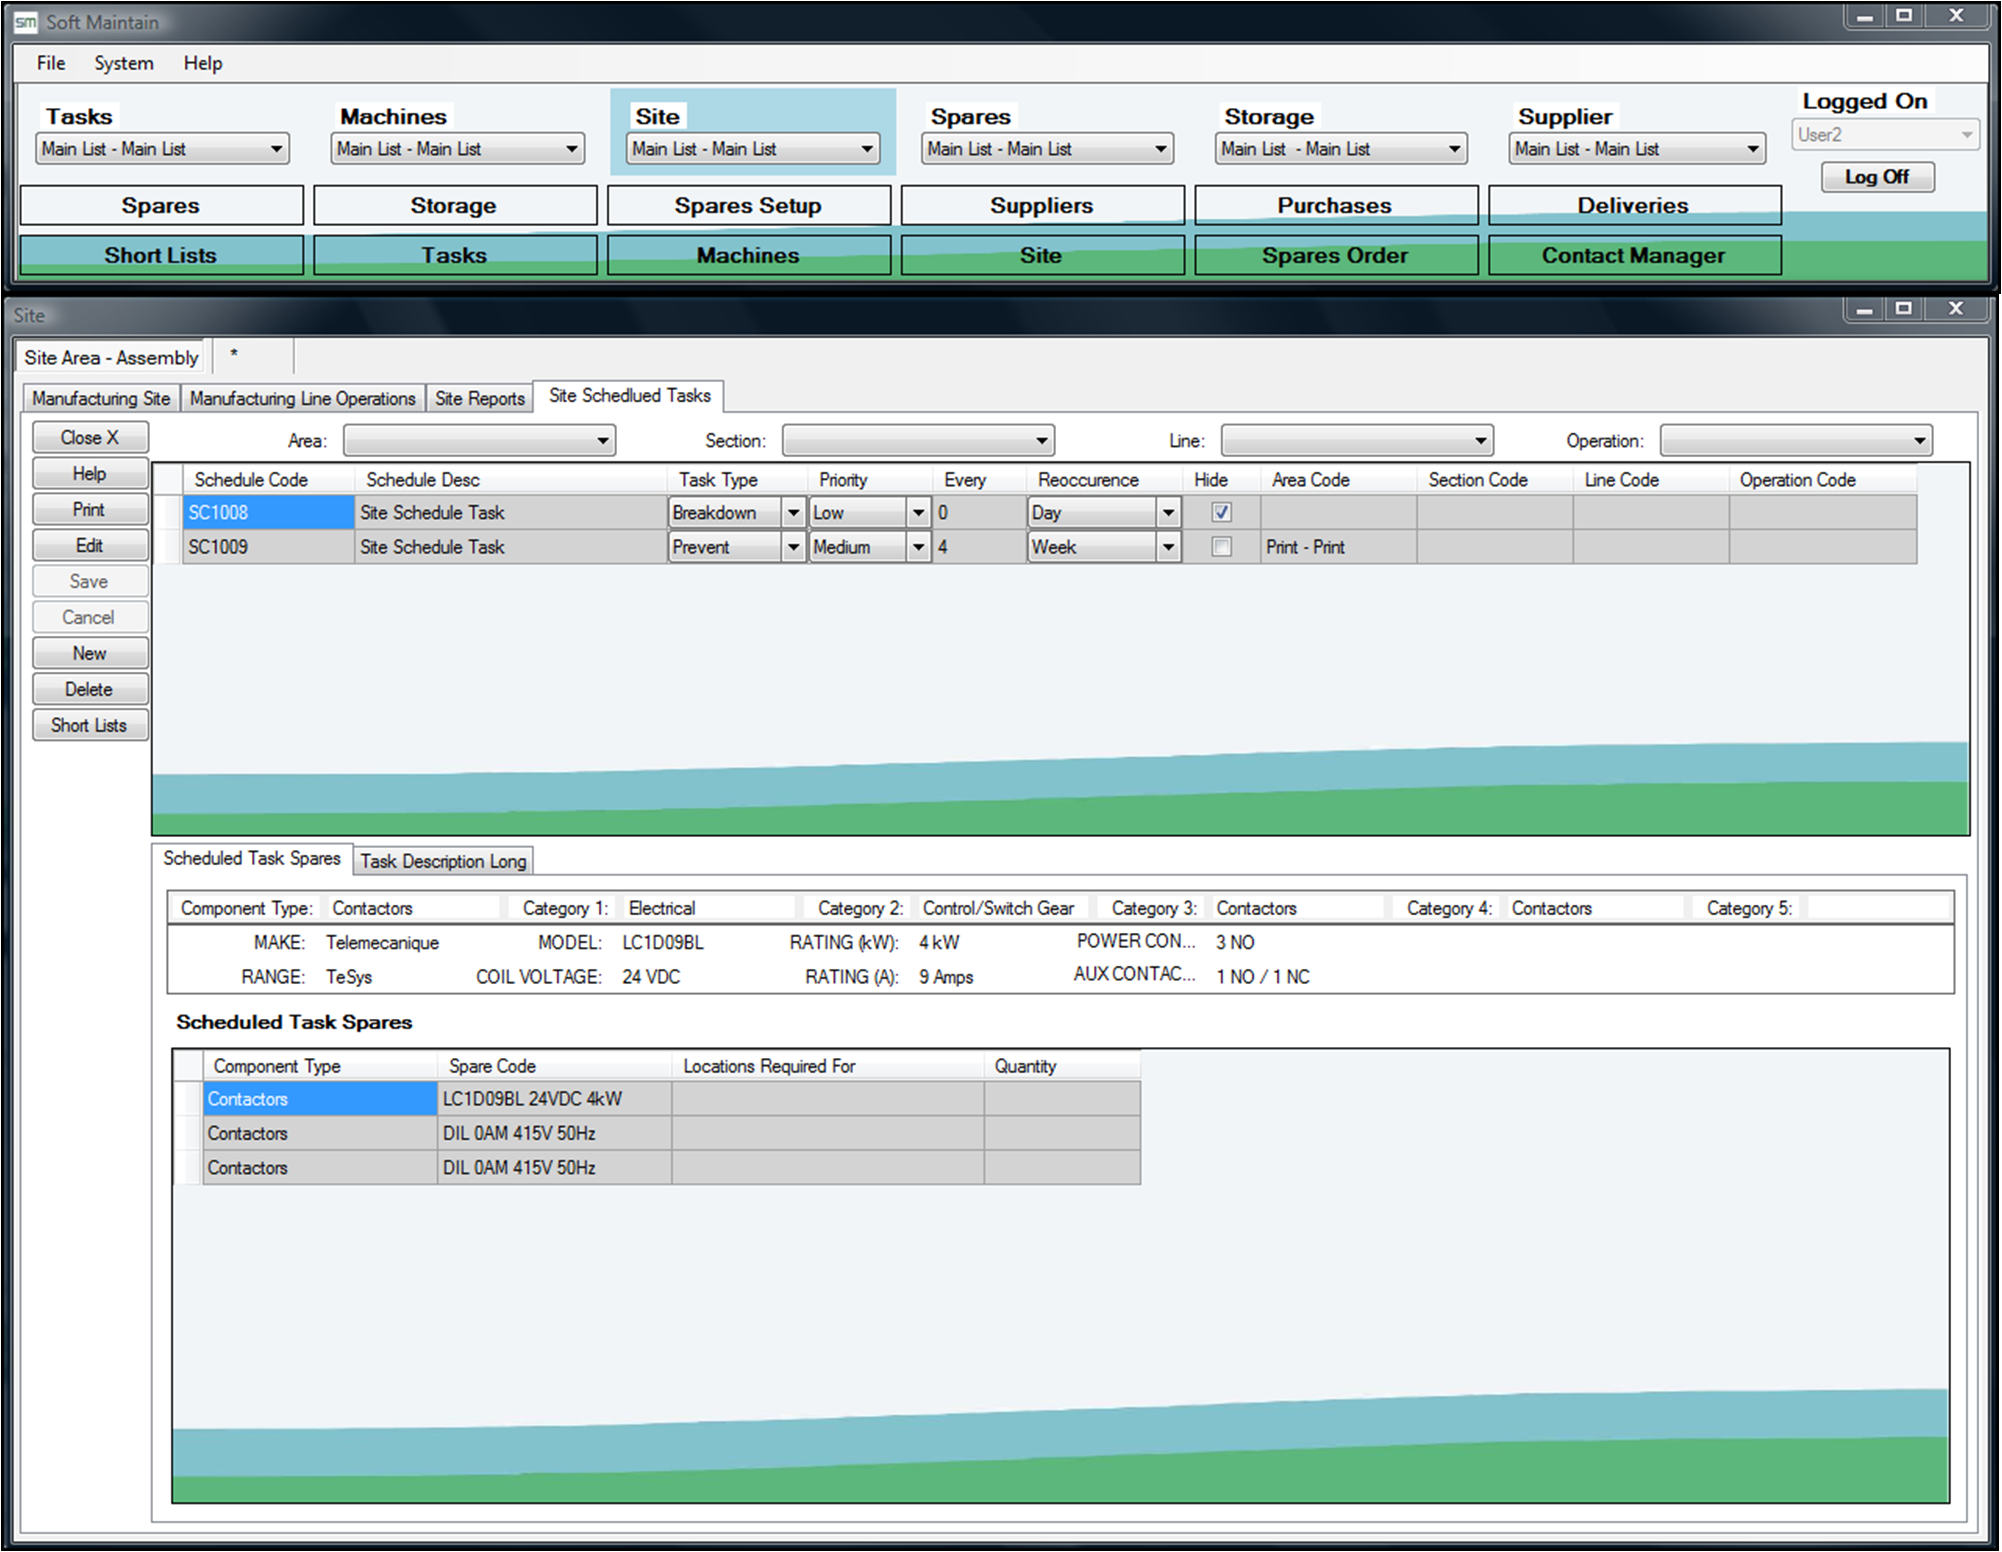2002x1552 pixels.
Task: Toggle Hide checkbox for SC1009 row
Action: coord(1221,547)
